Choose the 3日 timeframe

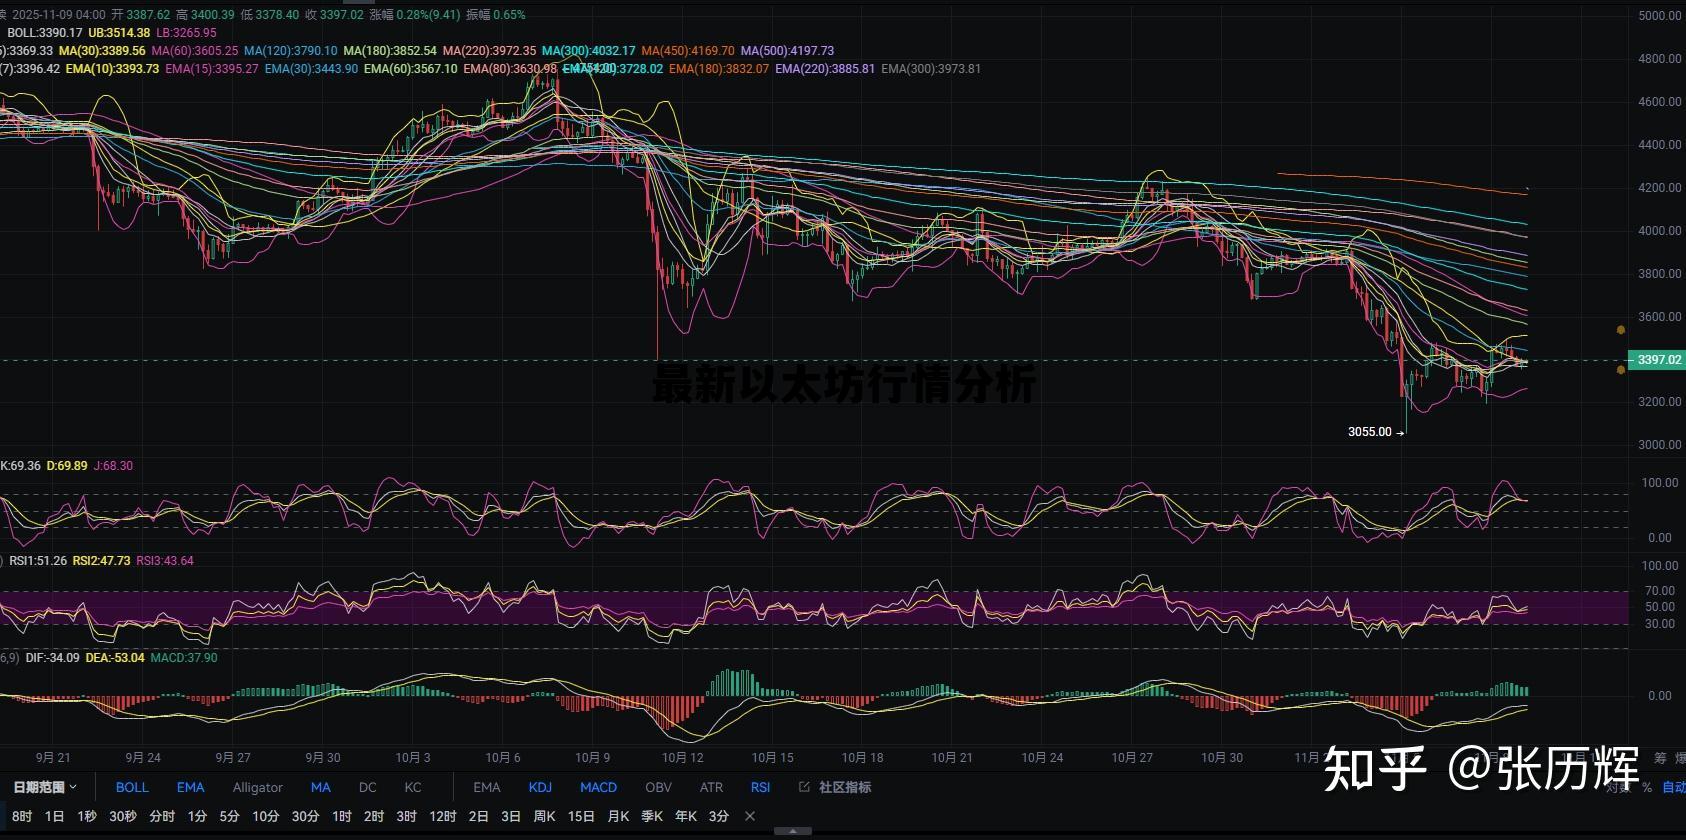tap(511, 816)
